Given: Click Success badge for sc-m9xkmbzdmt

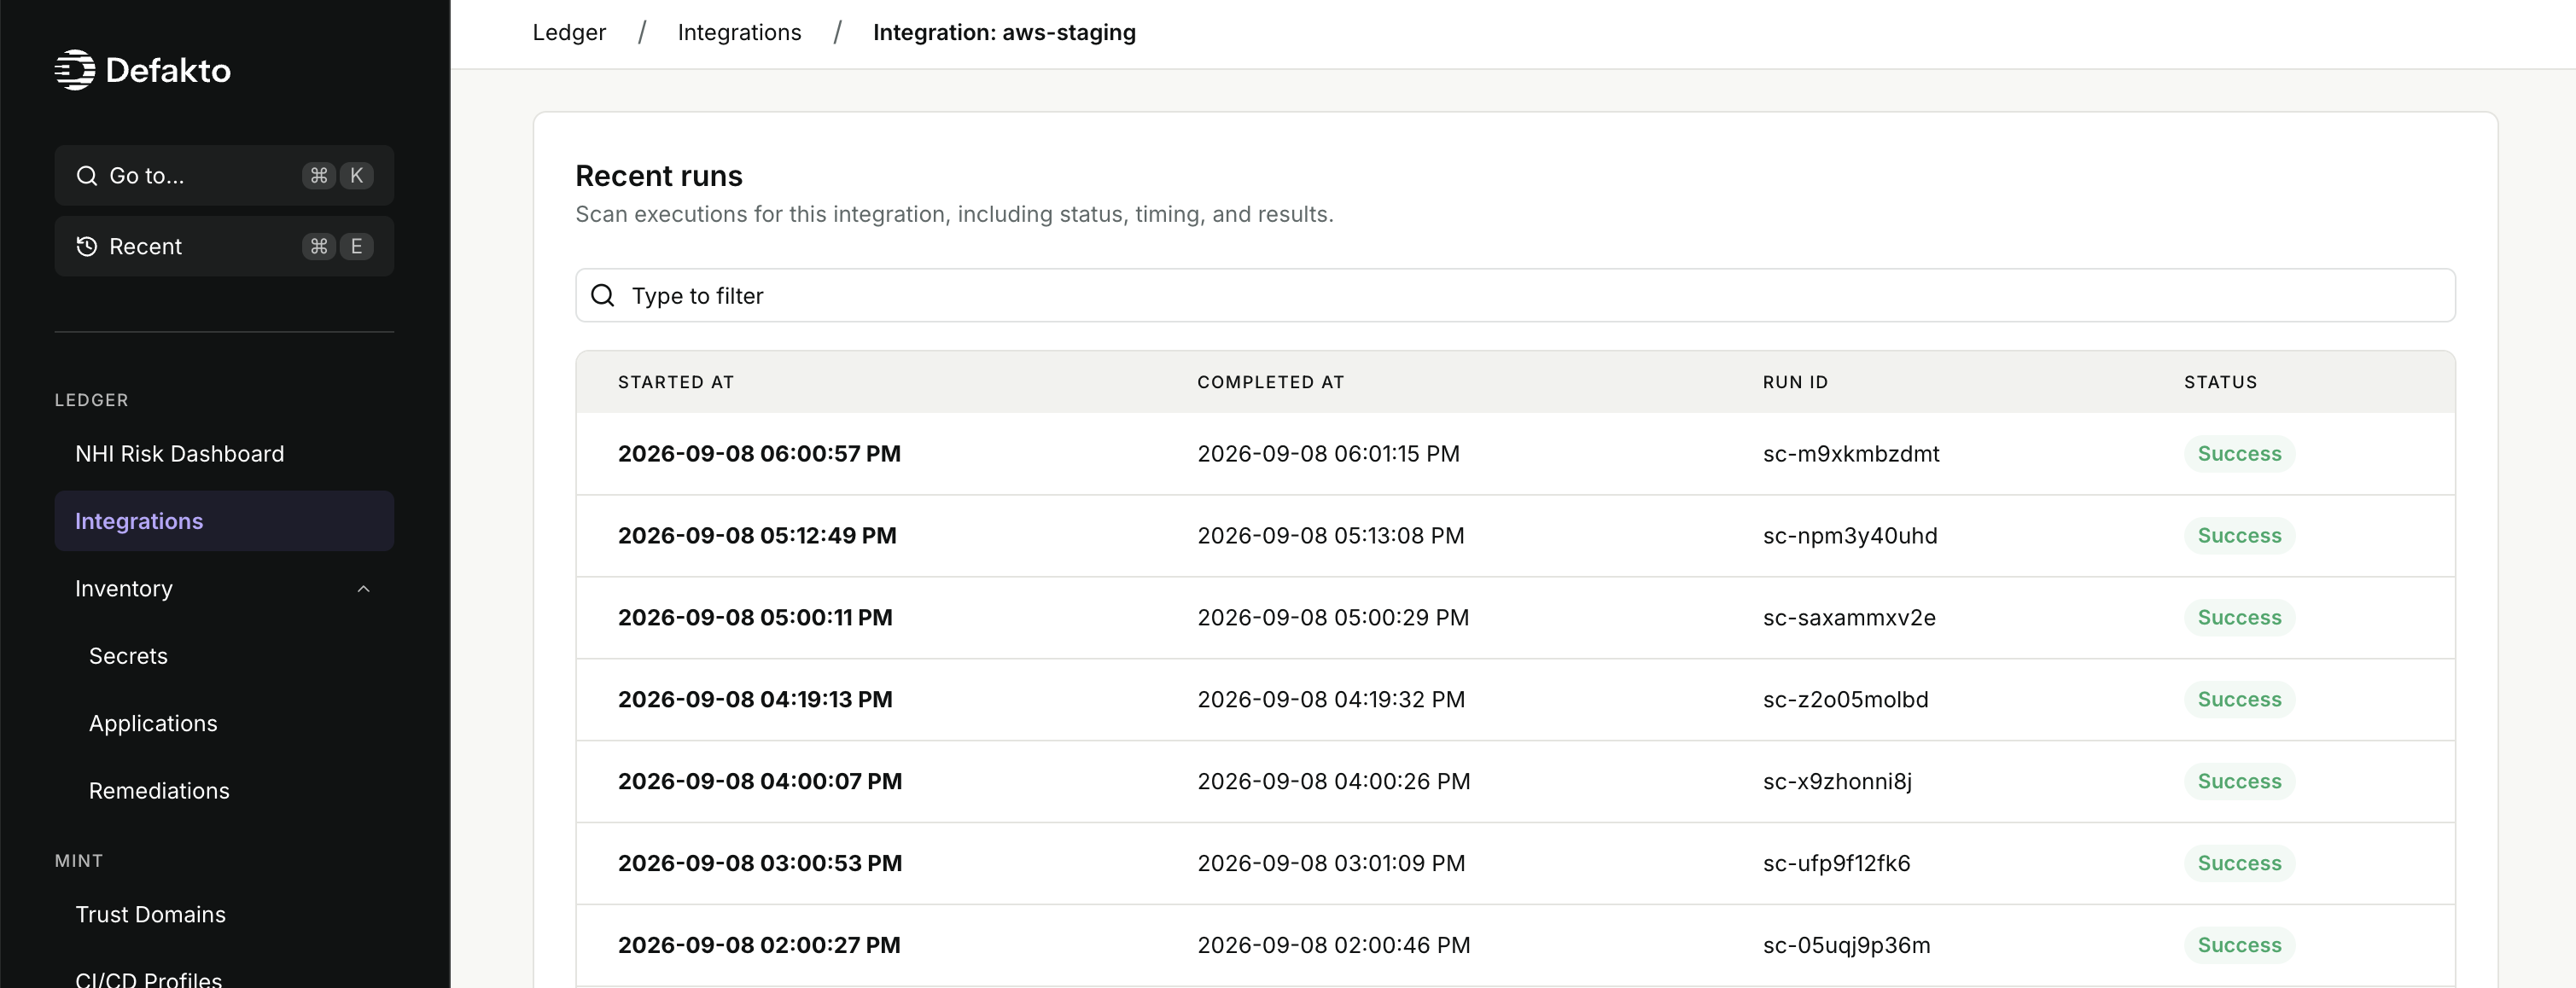Looking at the screenshot, I should (2239, 454).
